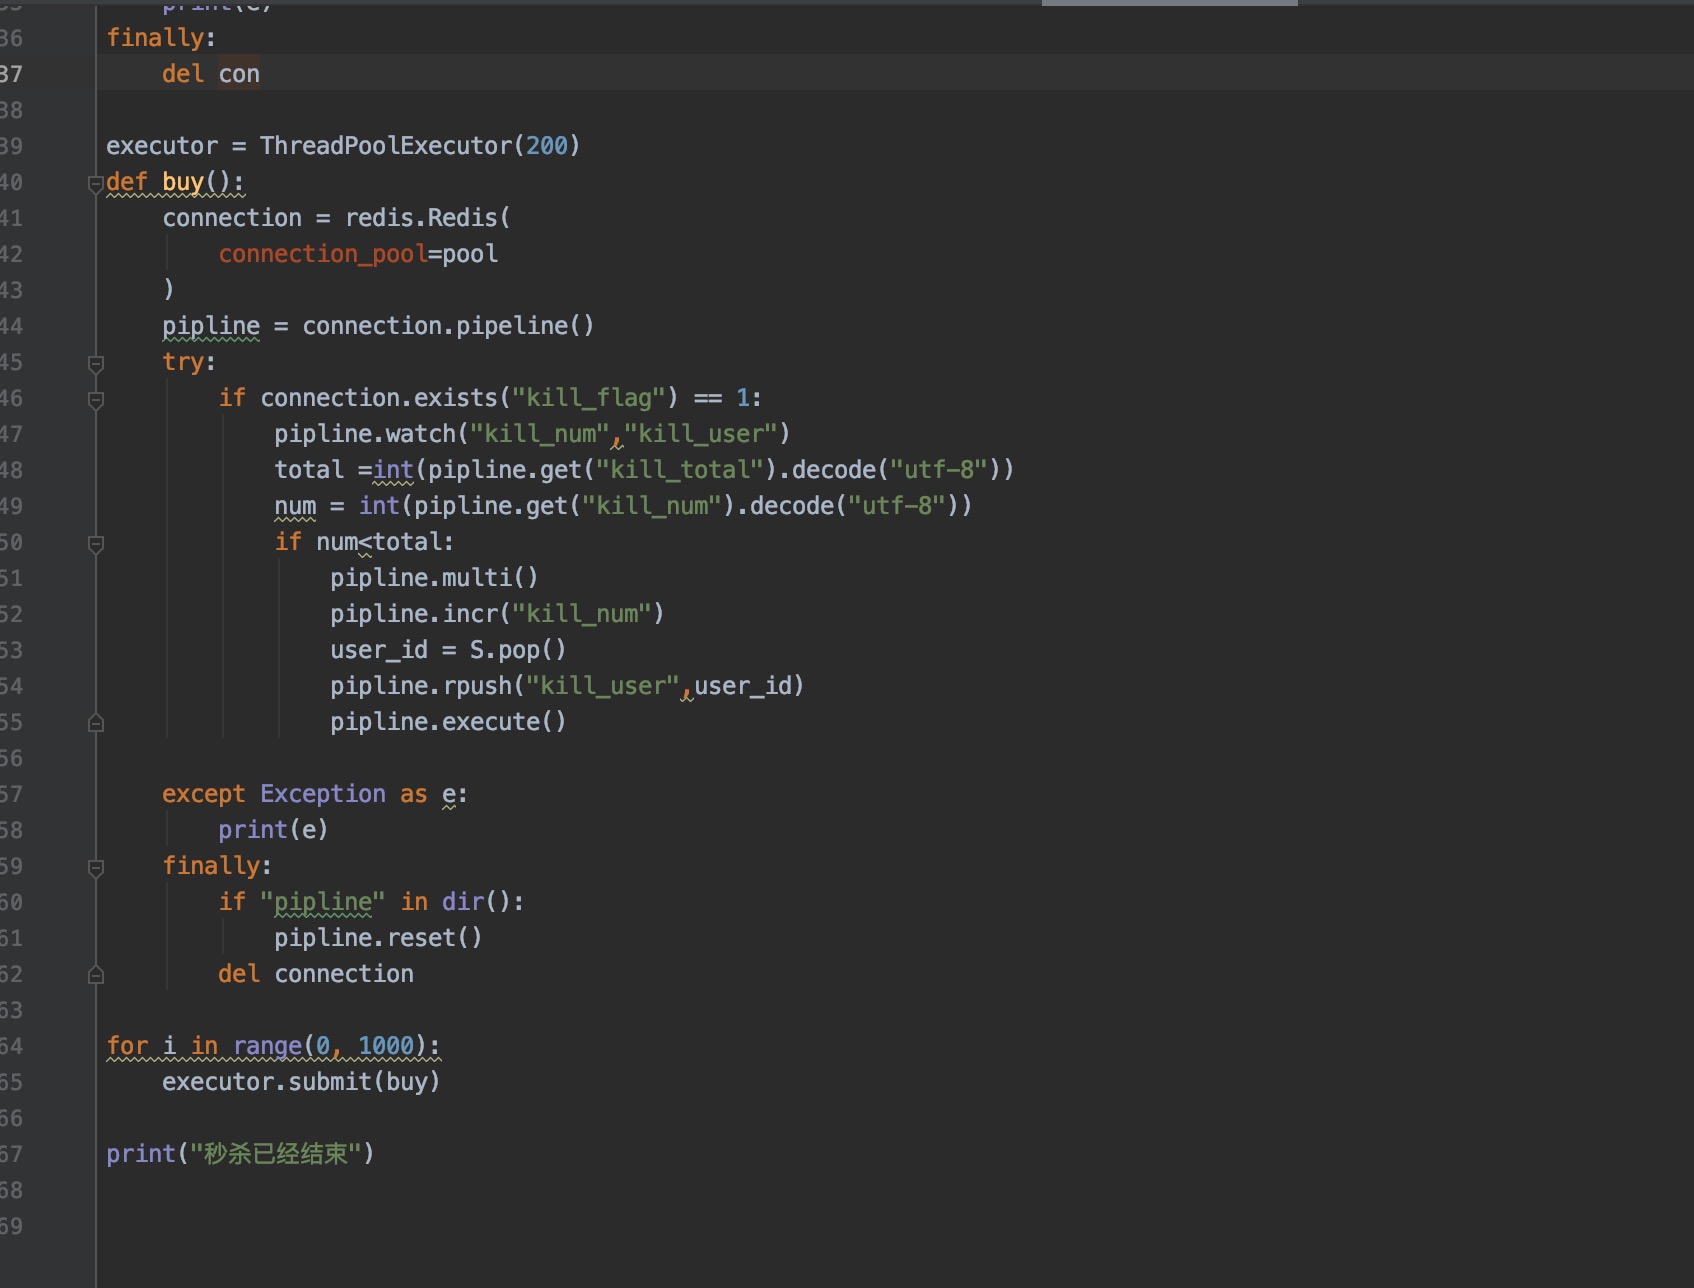The height and width of the screenshot is (1288, 1694).
Task: Click the pipline.execute() call
Action: (x=448, y=722)
